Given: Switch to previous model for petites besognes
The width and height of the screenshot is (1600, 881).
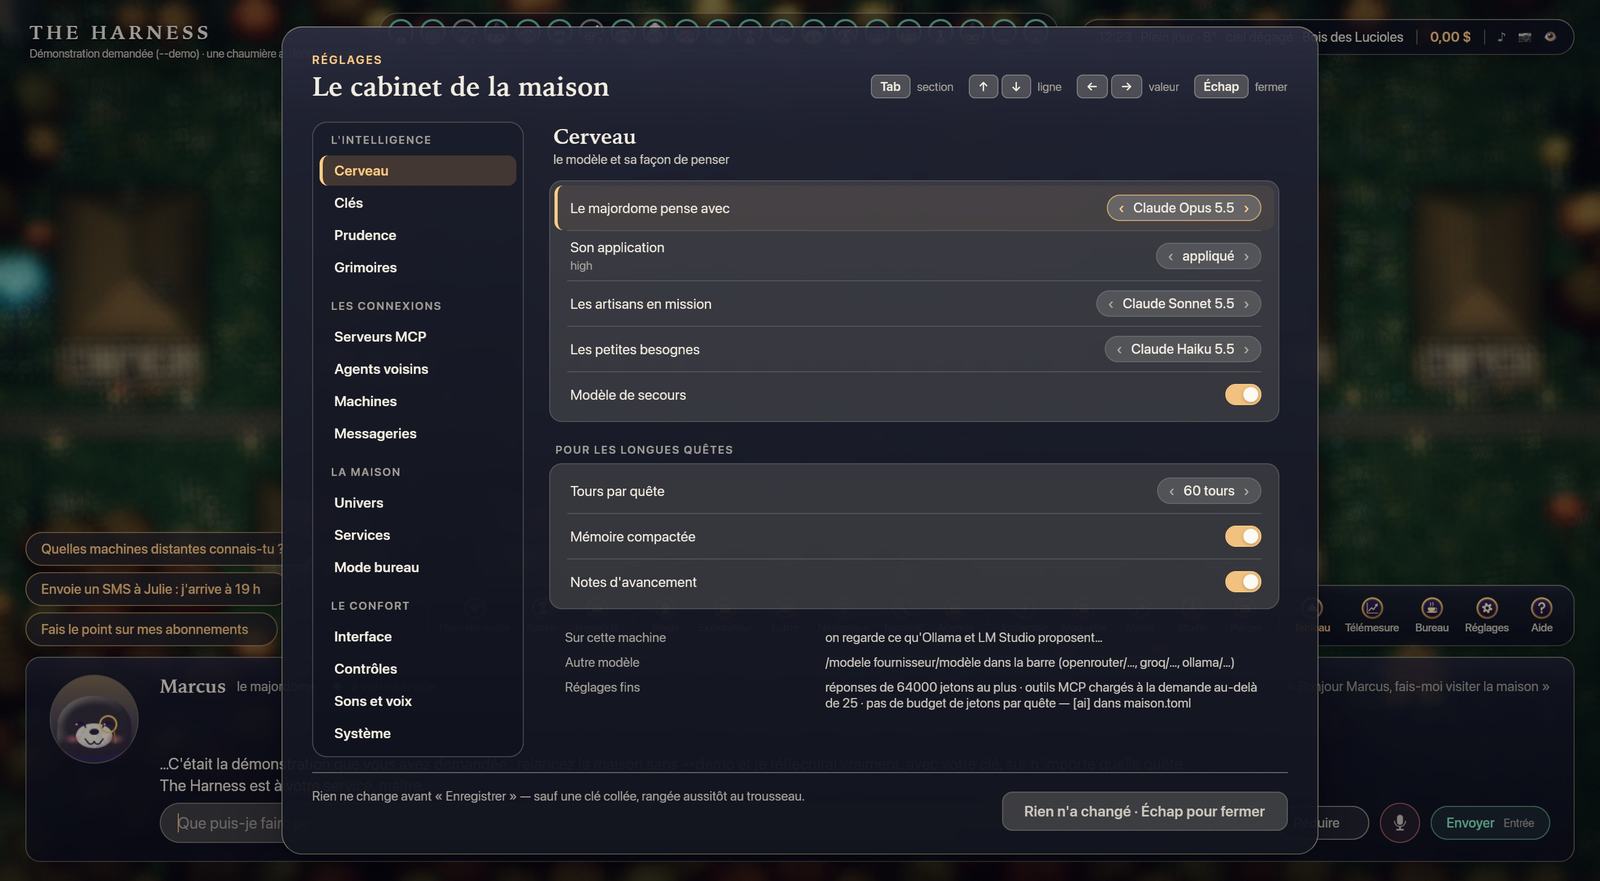Looking at the screenshot, I should tap(1119, 349).
